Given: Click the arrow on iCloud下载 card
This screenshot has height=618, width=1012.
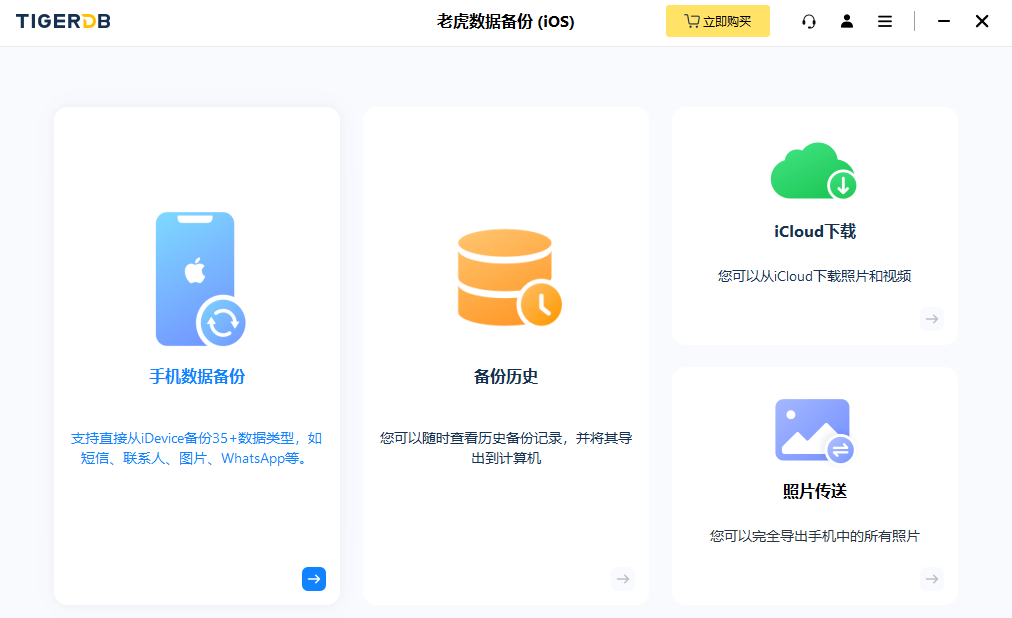Looking at the screenshot, I should tap(932, 319).
